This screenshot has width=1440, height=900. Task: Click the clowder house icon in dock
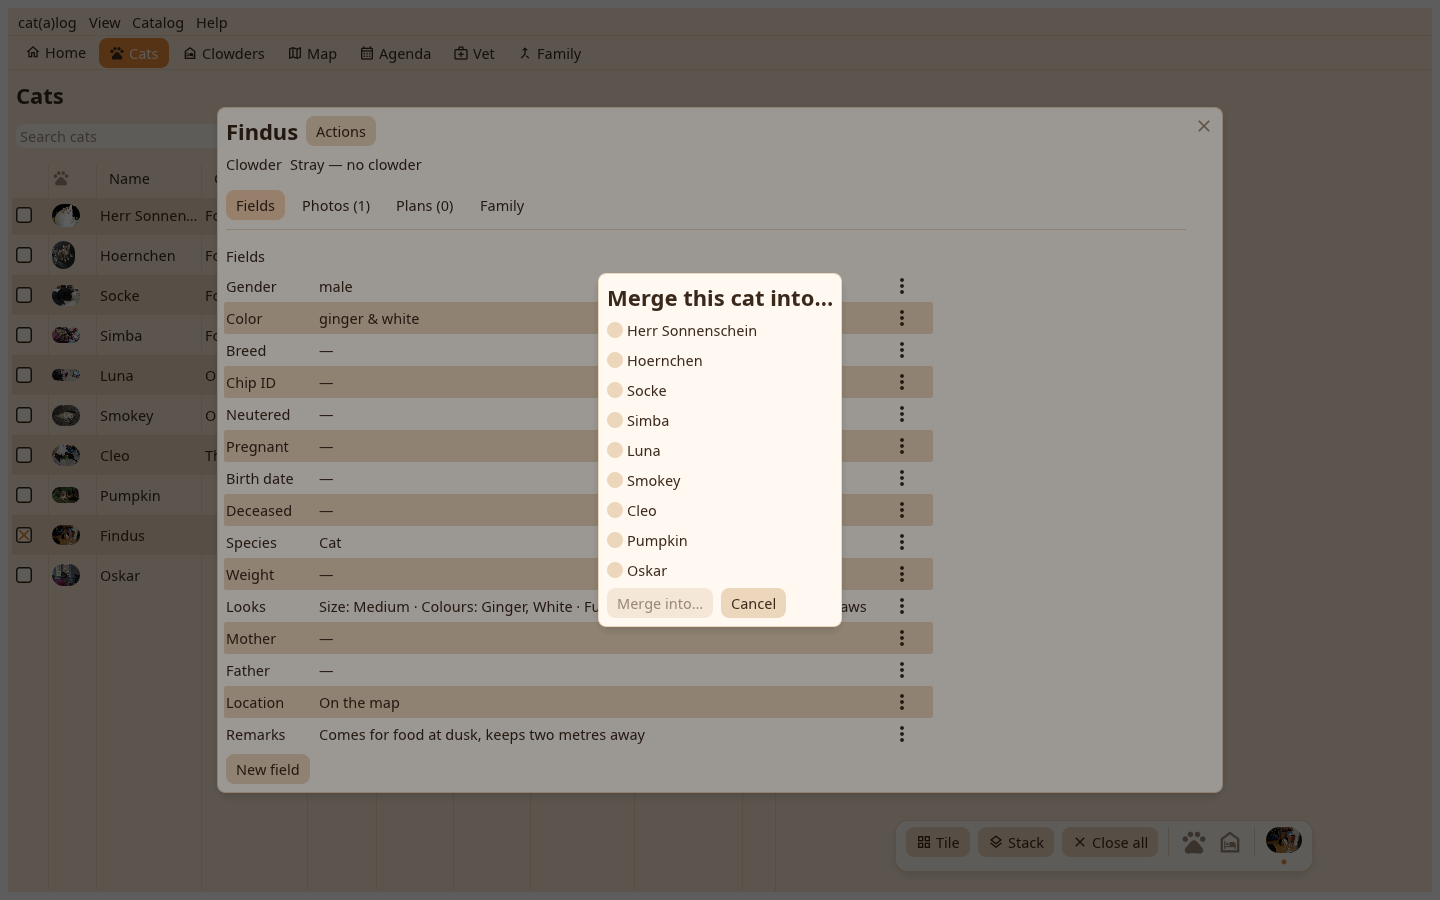1230,843
